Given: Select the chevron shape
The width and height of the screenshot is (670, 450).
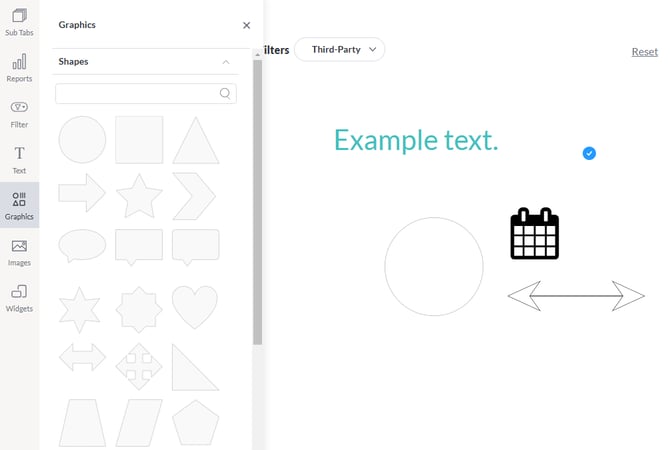Looking at the screenshot, I should pos(195,195).
